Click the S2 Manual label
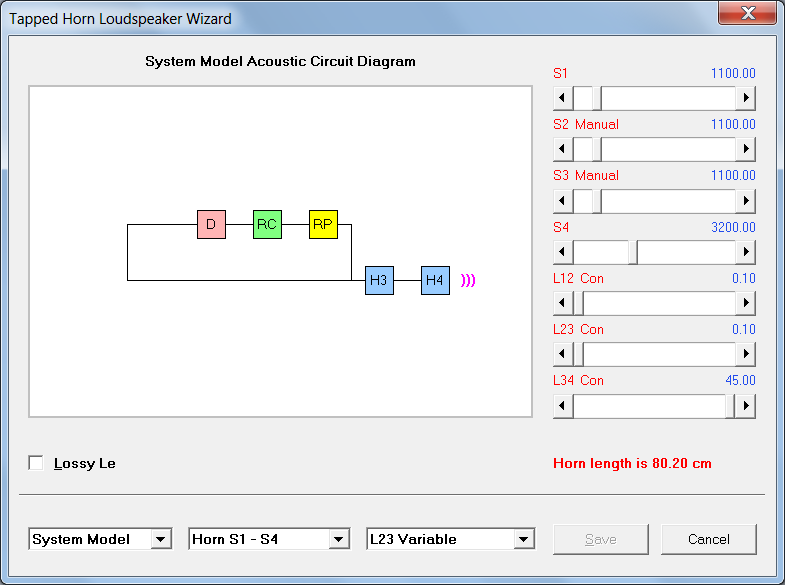This screenshot has height=585, width=785. tap(586, 124)
